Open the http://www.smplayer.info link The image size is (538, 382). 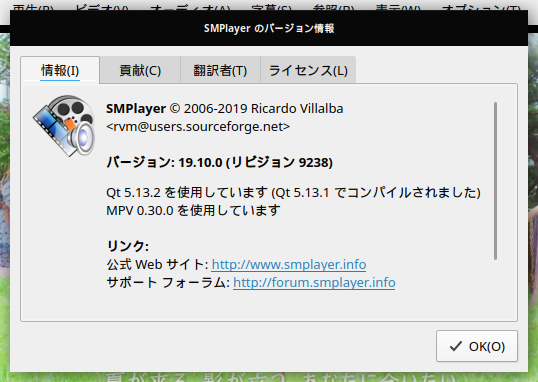pos(289,265)
